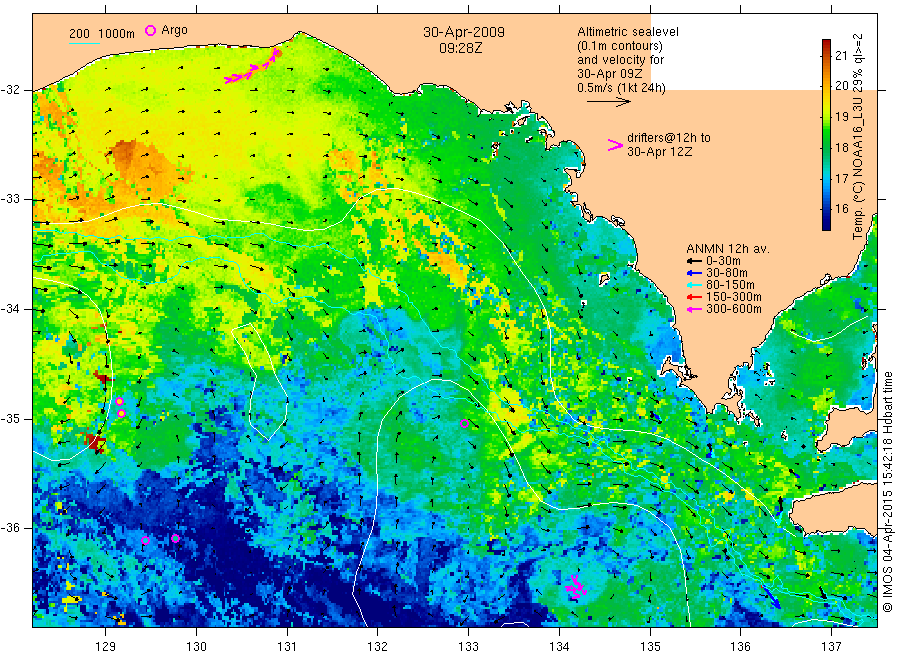Click the '30-Apr-2009' date title
The image size is (900, 660).
click(464, 32)
